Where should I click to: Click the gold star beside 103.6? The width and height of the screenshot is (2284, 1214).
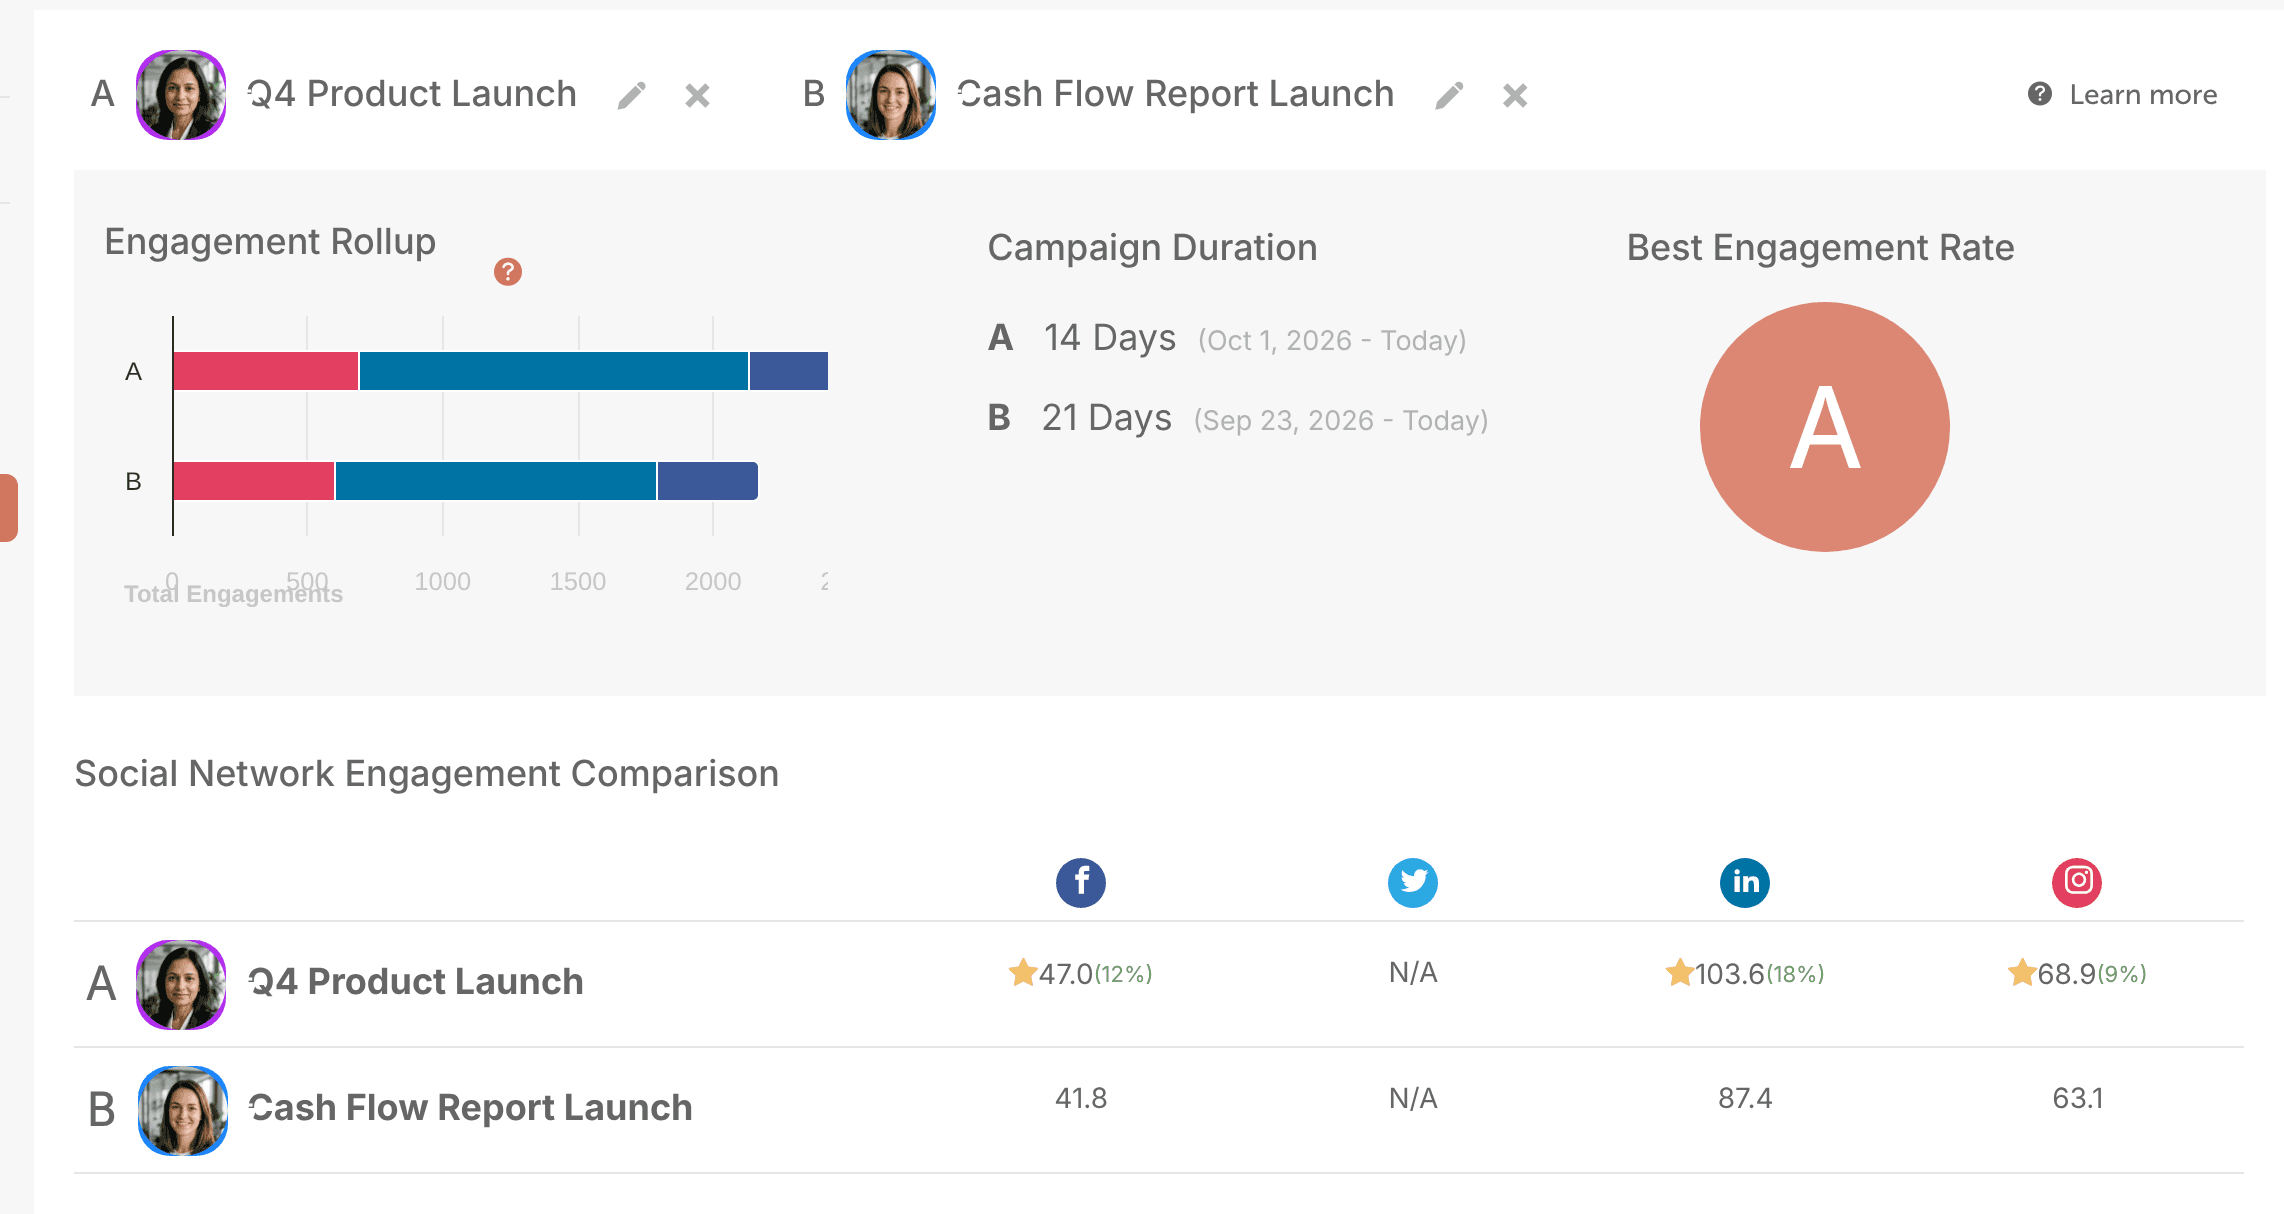(x=1680, y=972)
